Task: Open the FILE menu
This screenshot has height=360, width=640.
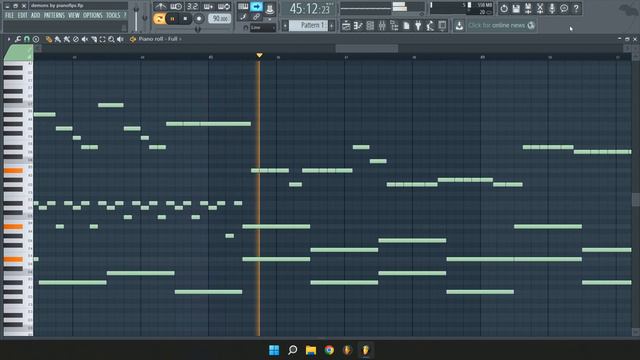Action: click(9, 16)
